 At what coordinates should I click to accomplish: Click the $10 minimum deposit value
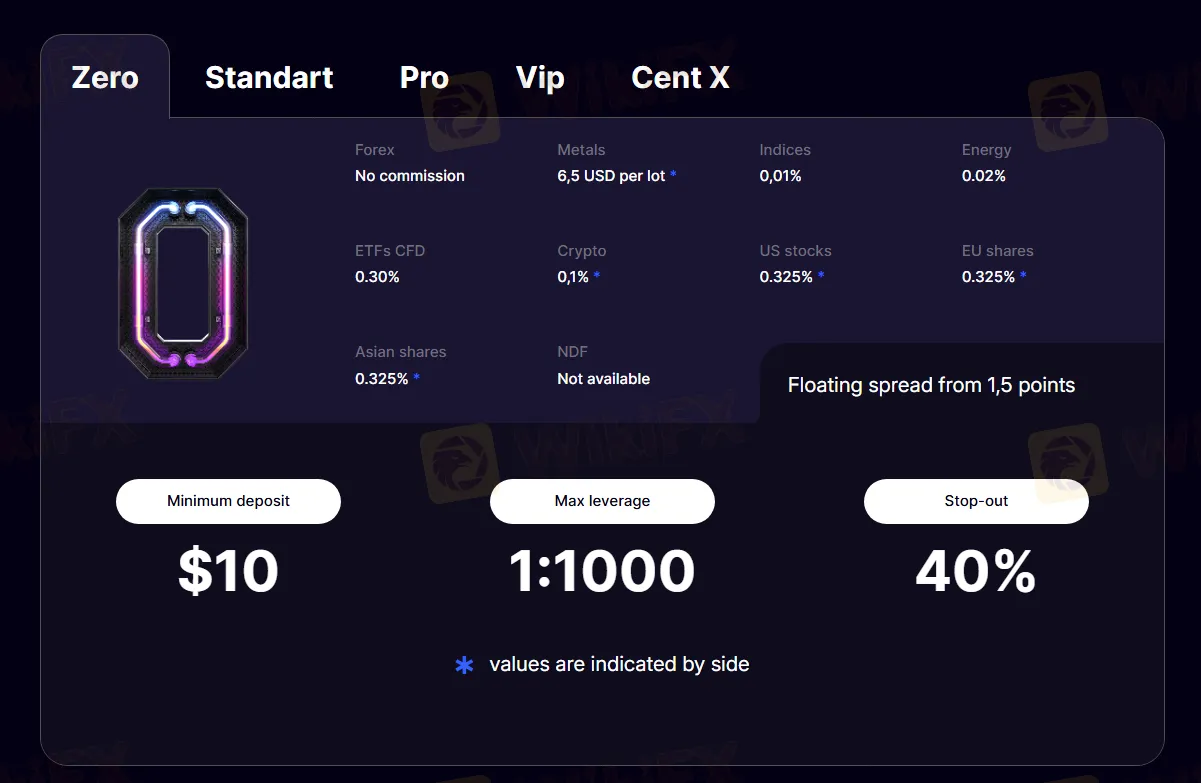[x=228, y=572]
